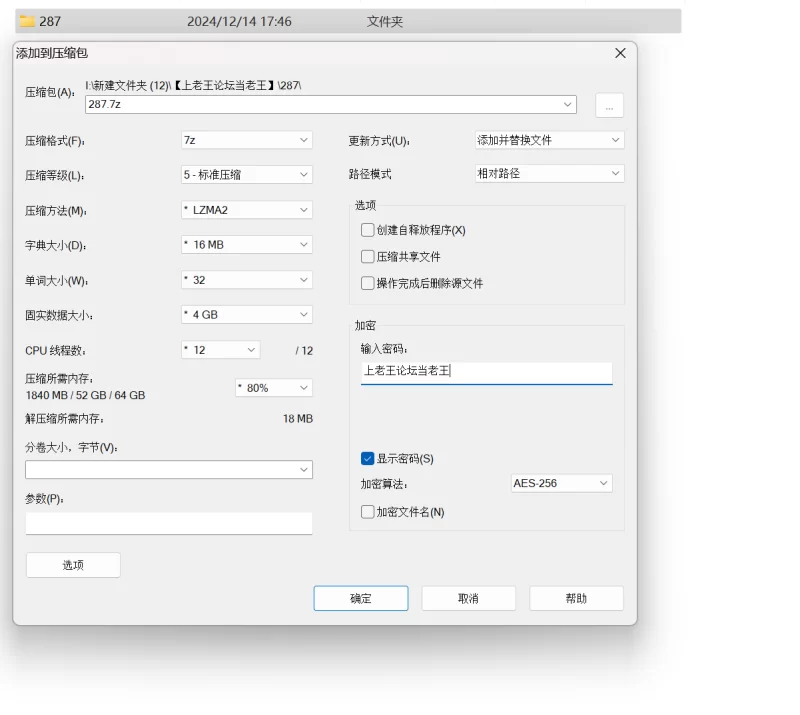This screenshot has height=715, width=800.
Task: Open the browse (...) button for archive path
Action: [x=609, y=105]
